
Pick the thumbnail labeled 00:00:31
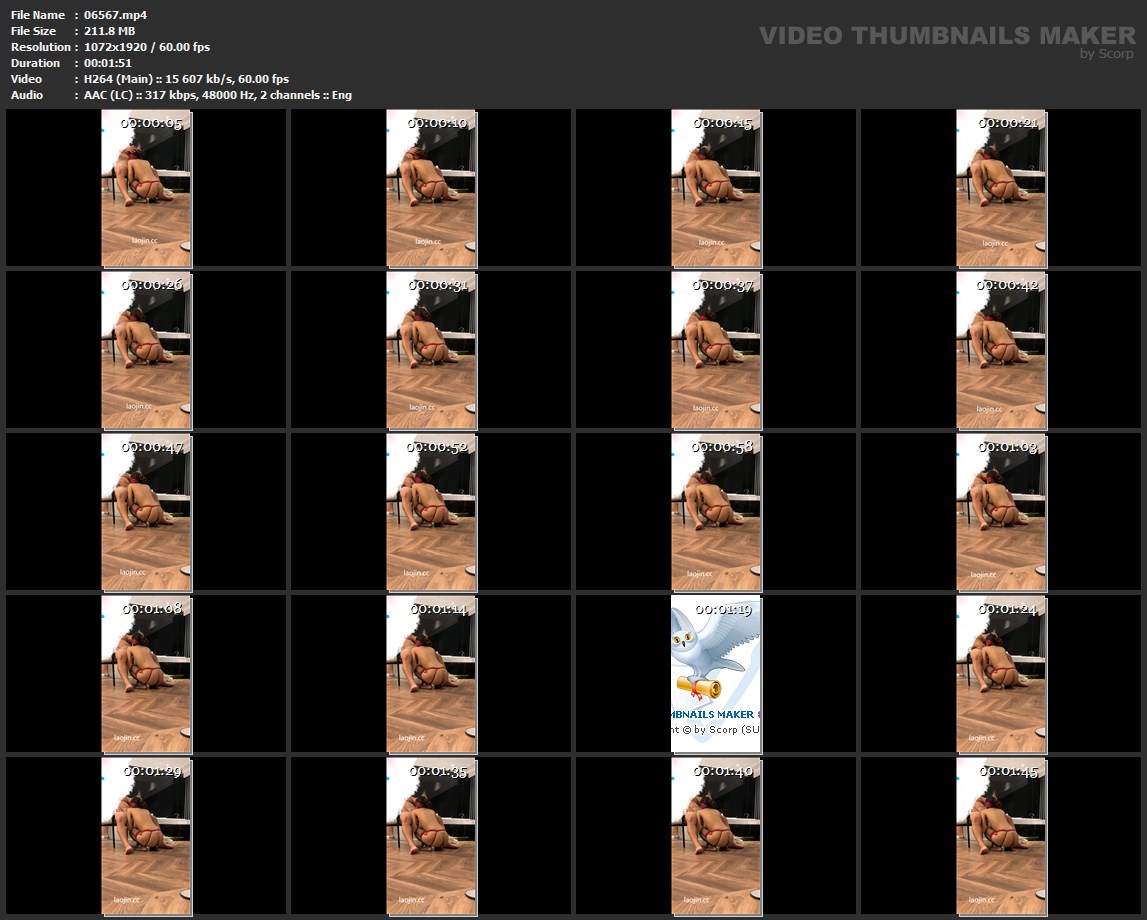pyautogui.click(x=431, y=350)
